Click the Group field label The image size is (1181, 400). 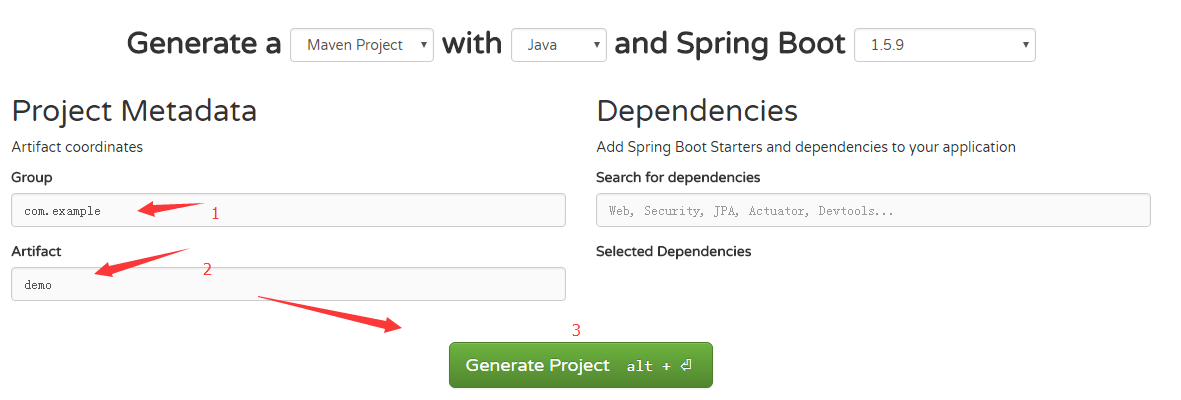coord(32,178)
